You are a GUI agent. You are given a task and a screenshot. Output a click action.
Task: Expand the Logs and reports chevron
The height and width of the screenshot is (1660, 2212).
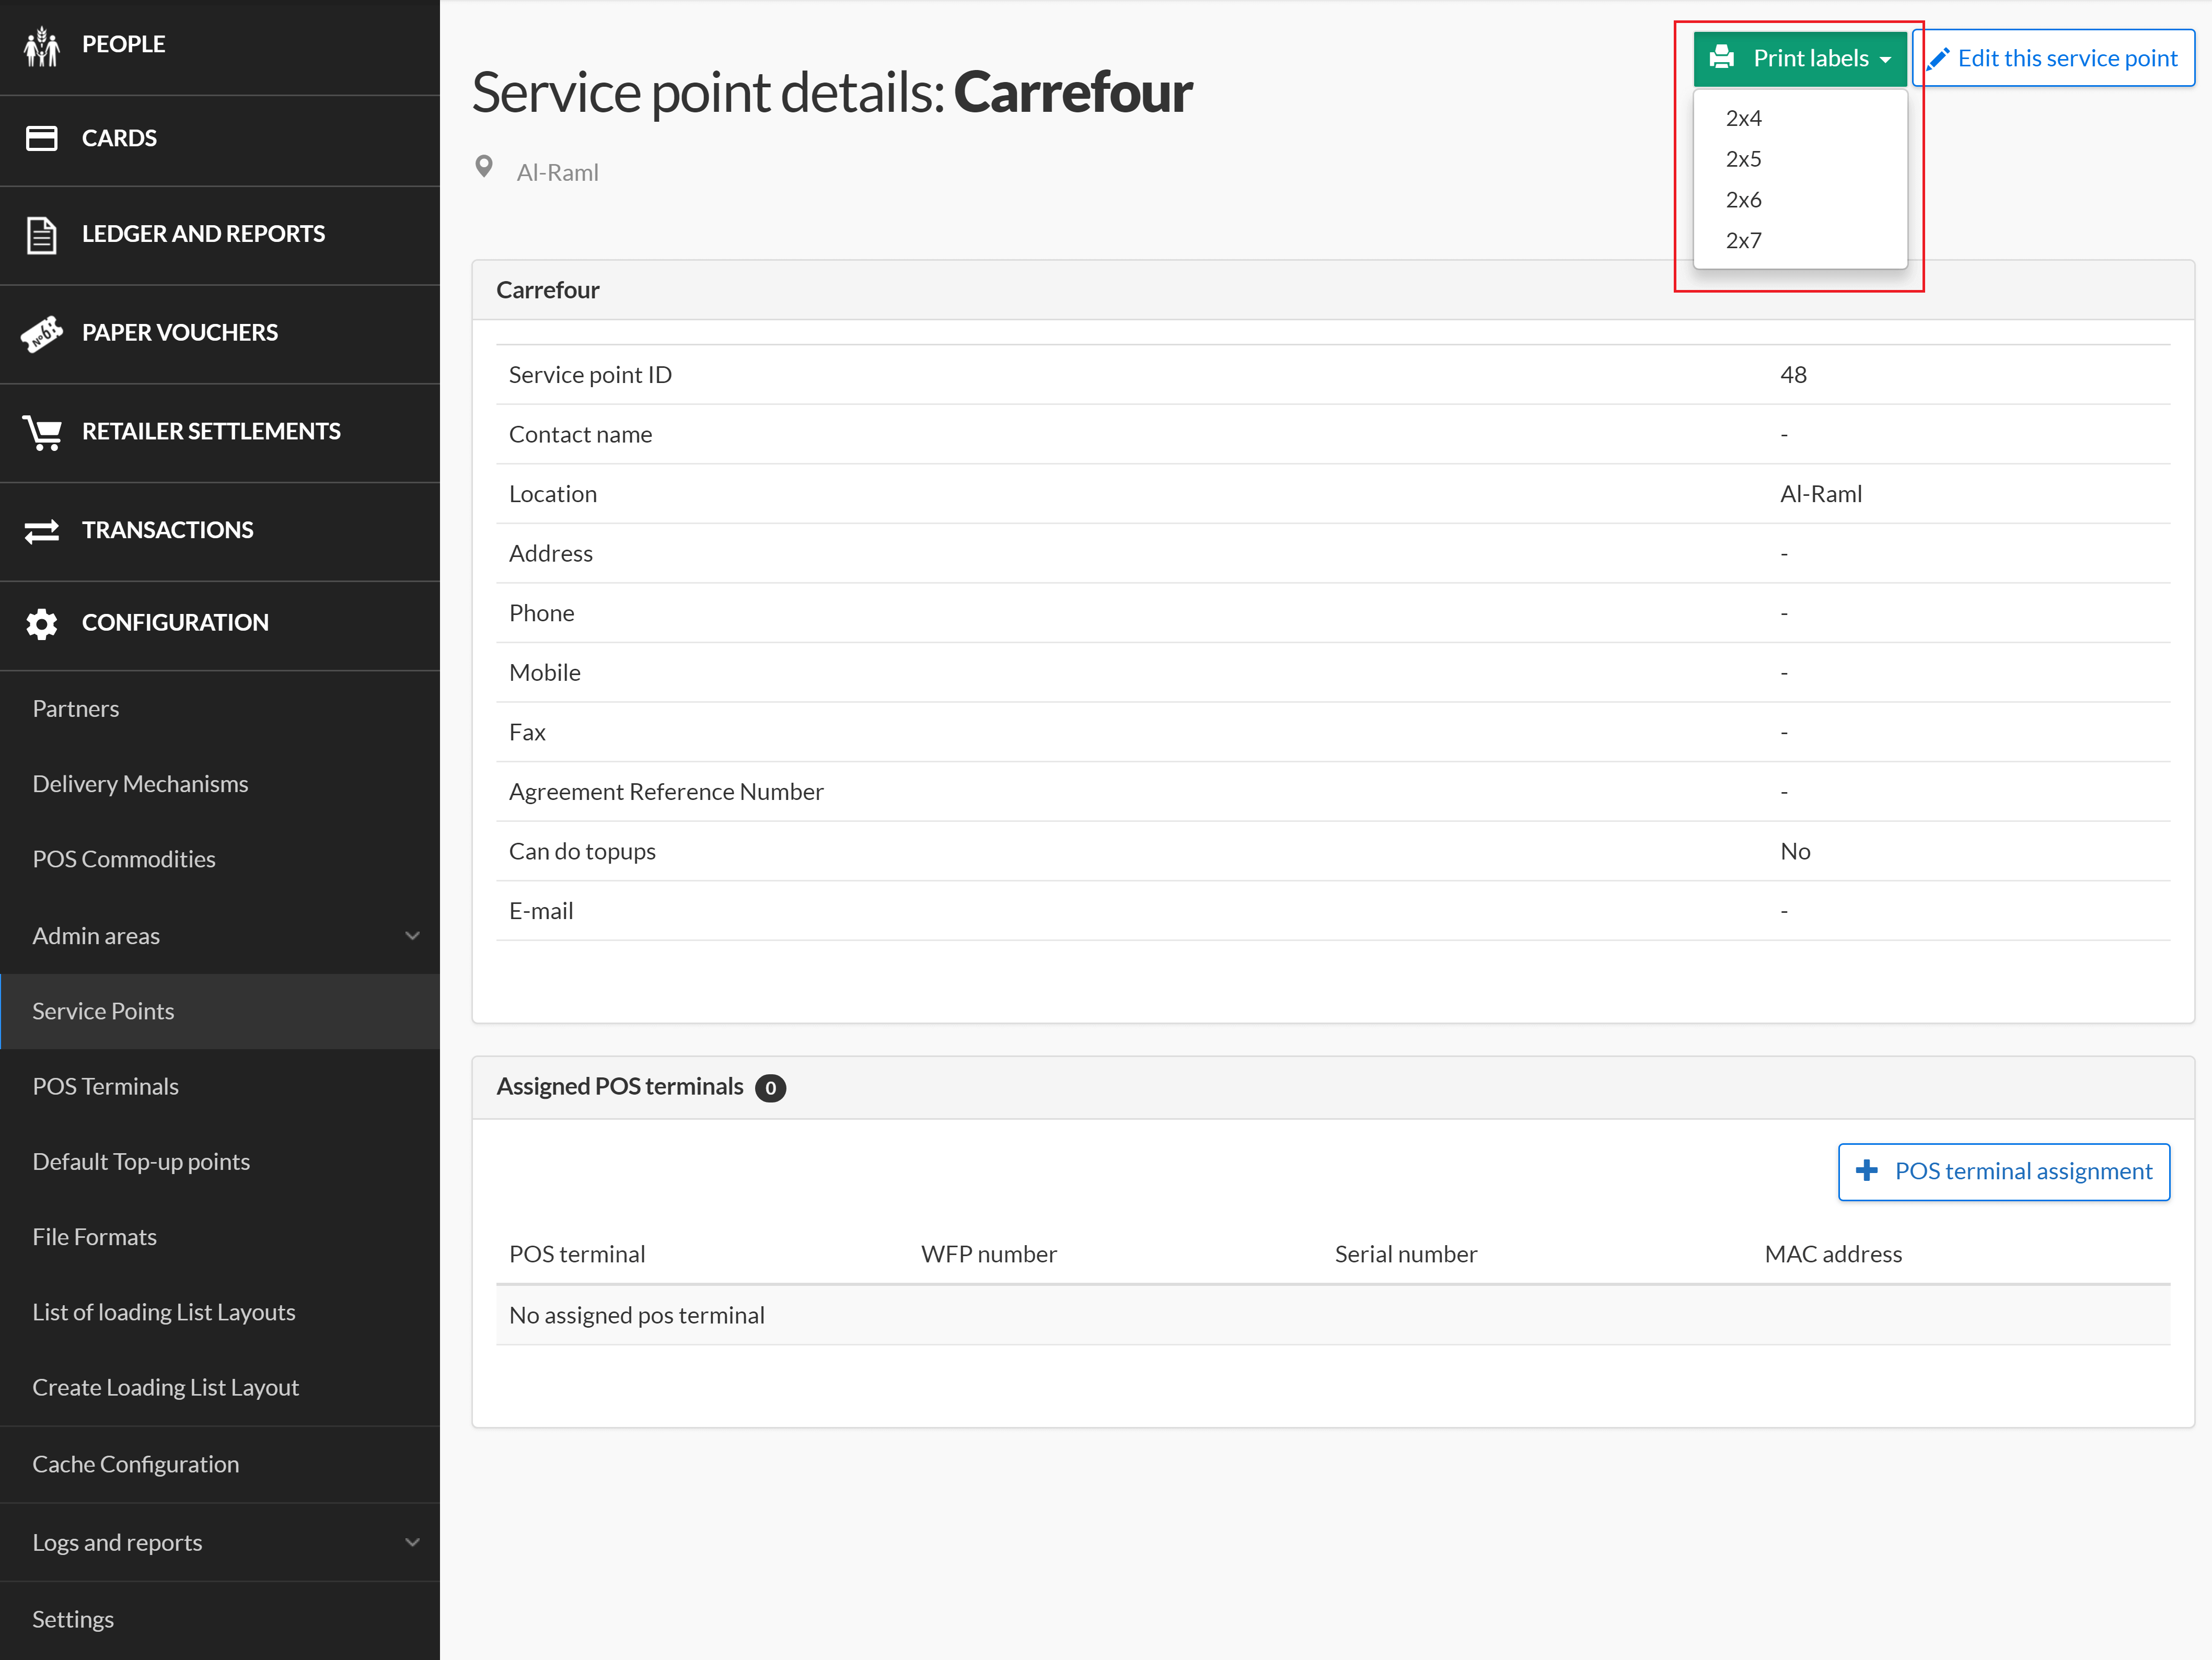pyautogui.click(x=412, y=1542)
